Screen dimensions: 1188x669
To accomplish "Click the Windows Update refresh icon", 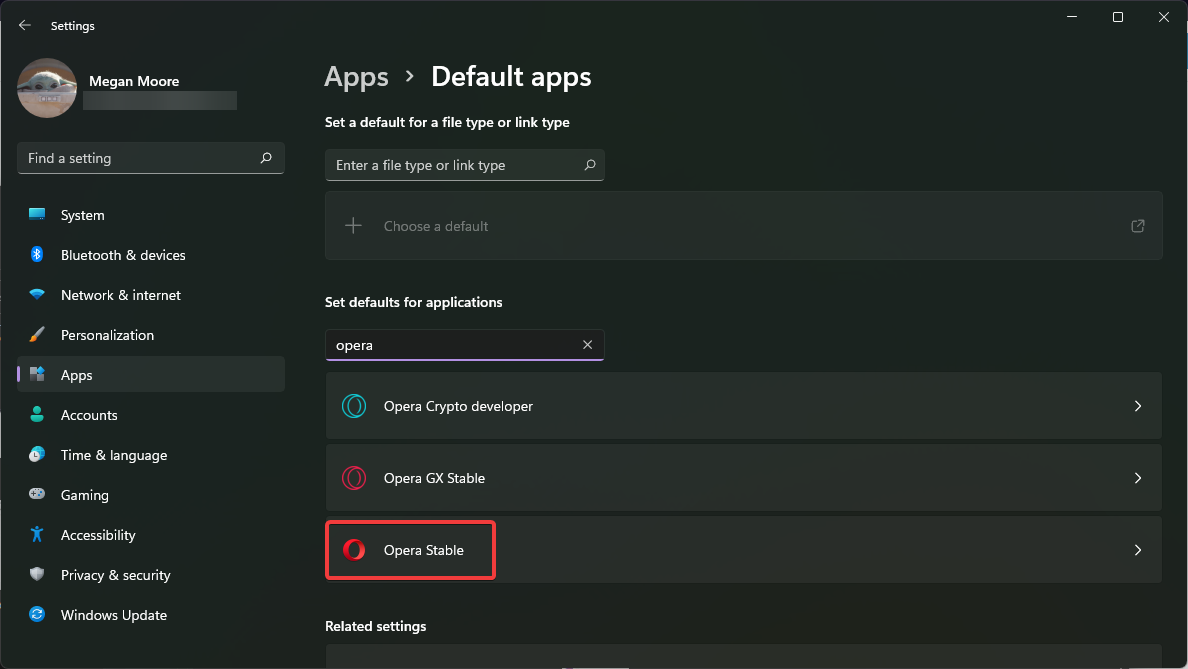I will pyautogui.click(x=36, y=614).
